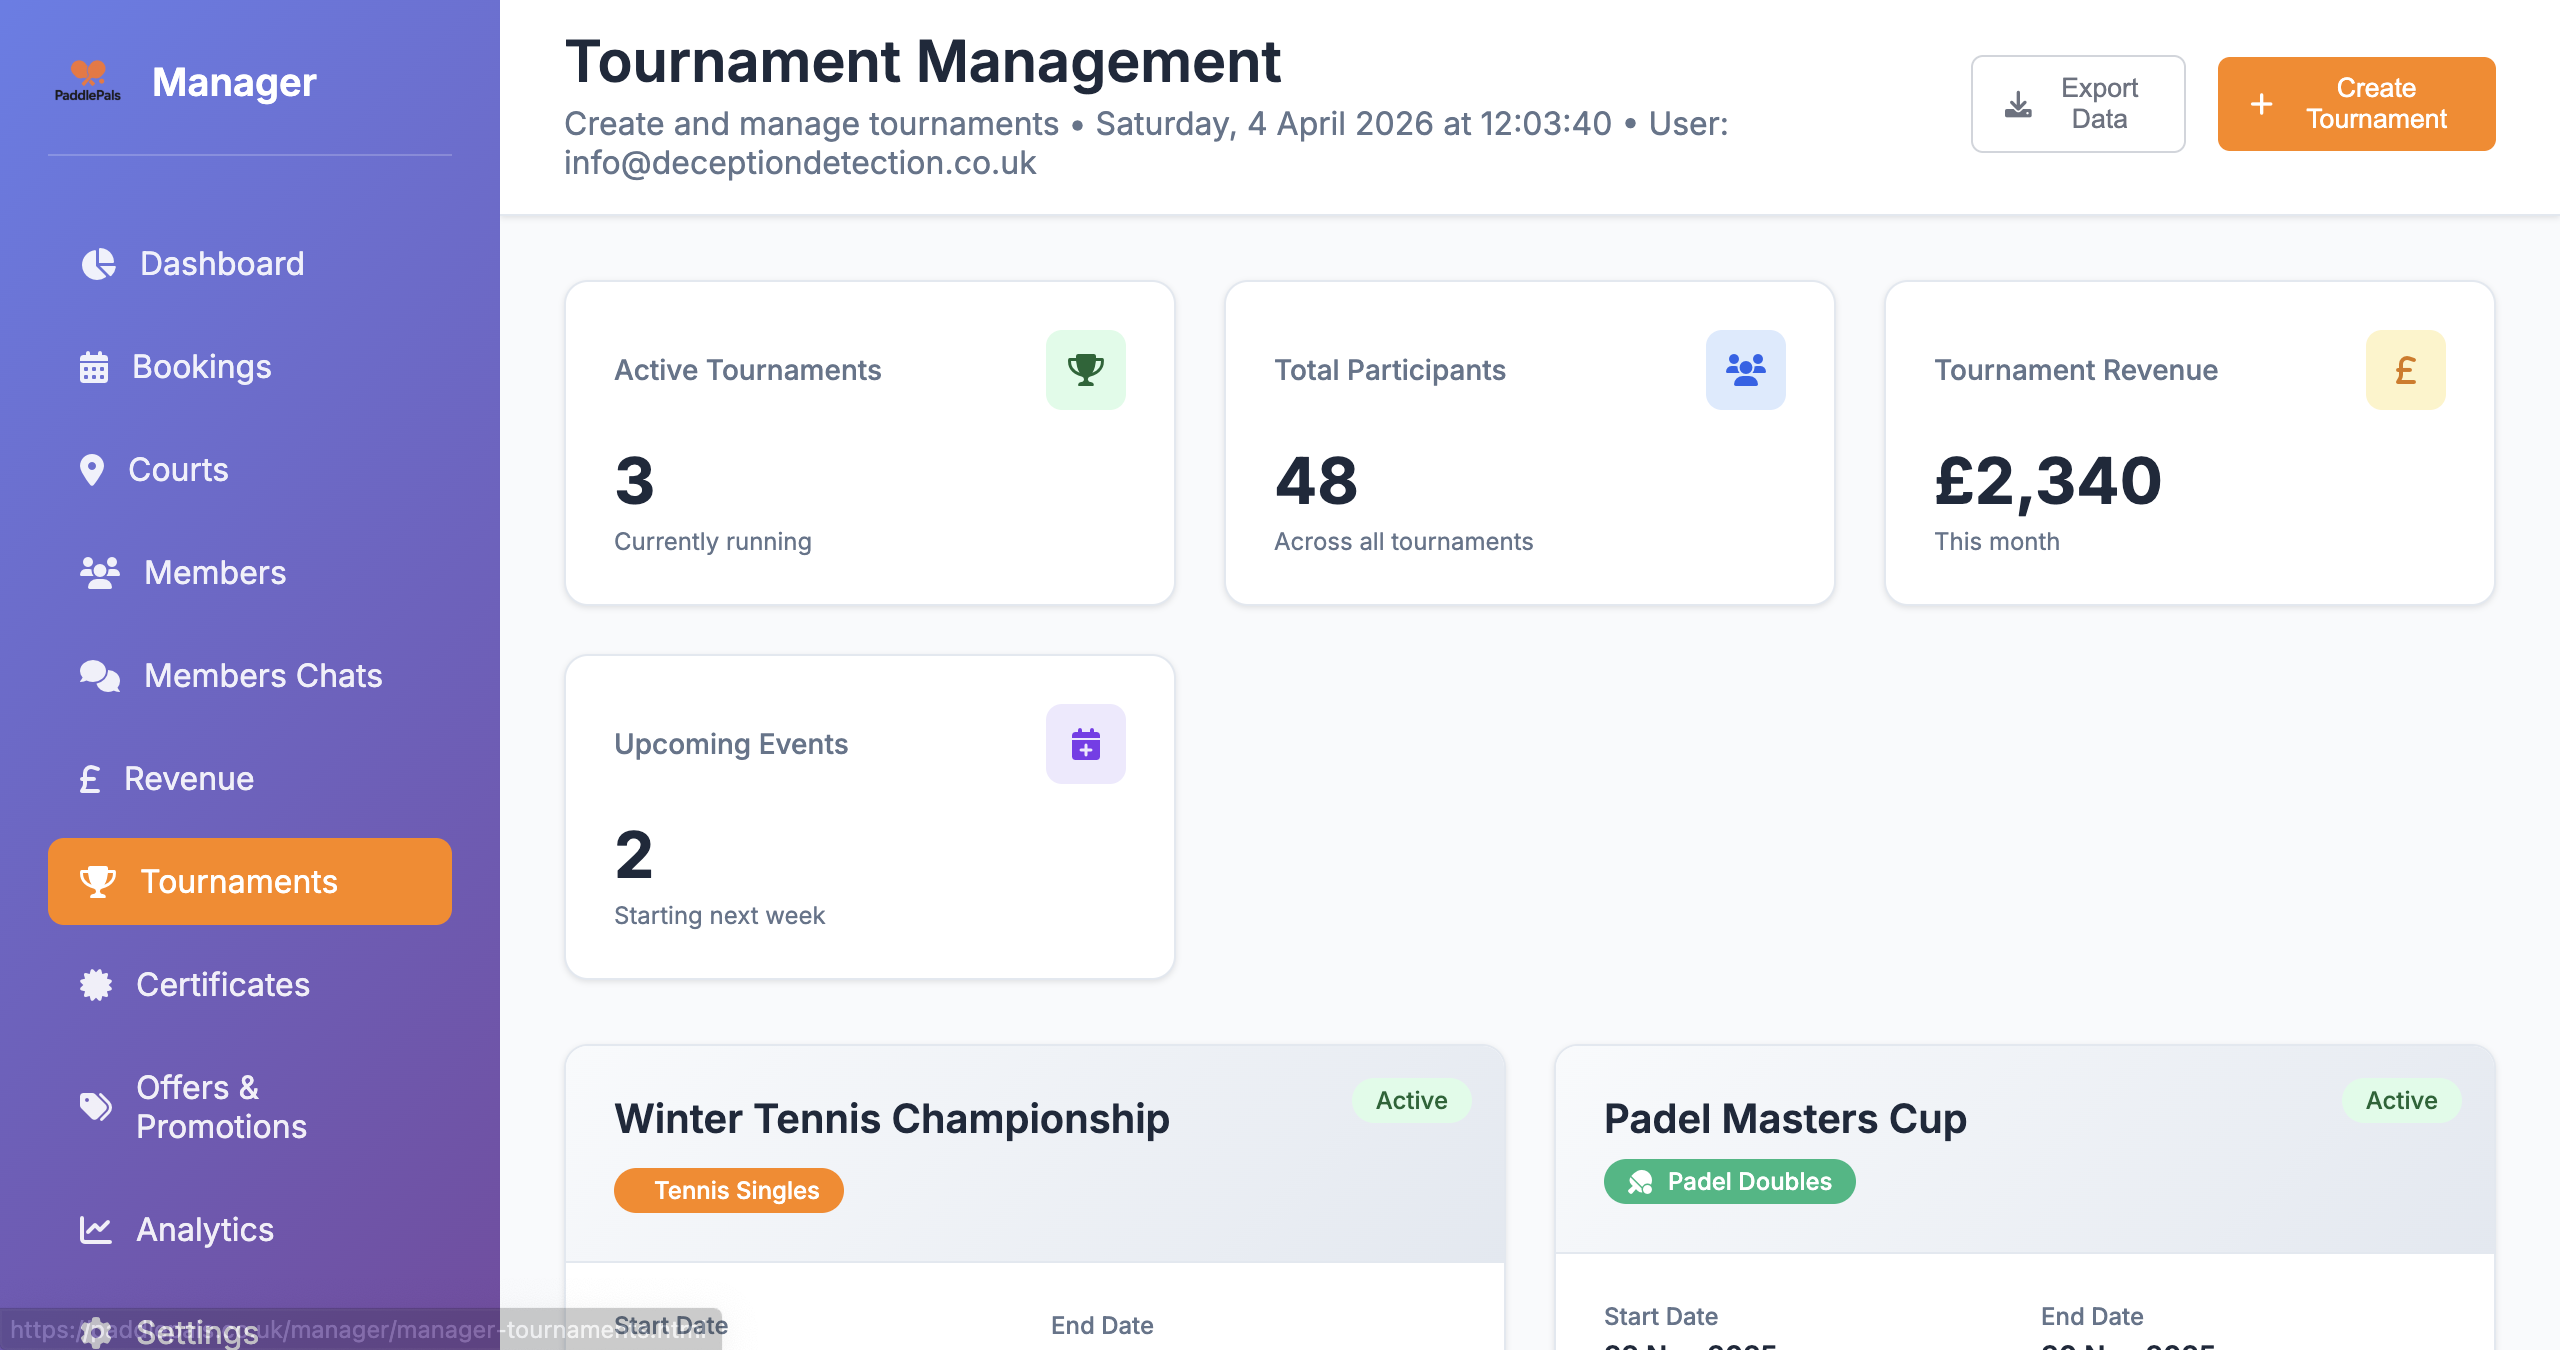The width and height of the screenshot is (2560, 1350).
Task: Click the Total Participants card label
Action: (x=1390, y=370)
